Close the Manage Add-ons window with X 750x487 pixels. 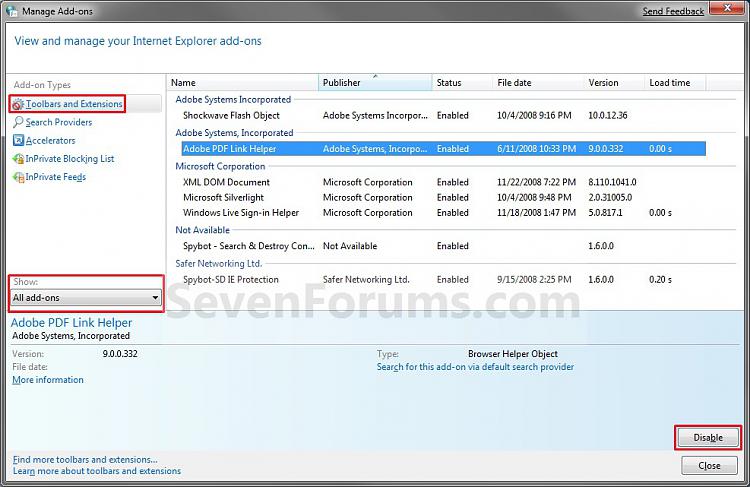727,8
